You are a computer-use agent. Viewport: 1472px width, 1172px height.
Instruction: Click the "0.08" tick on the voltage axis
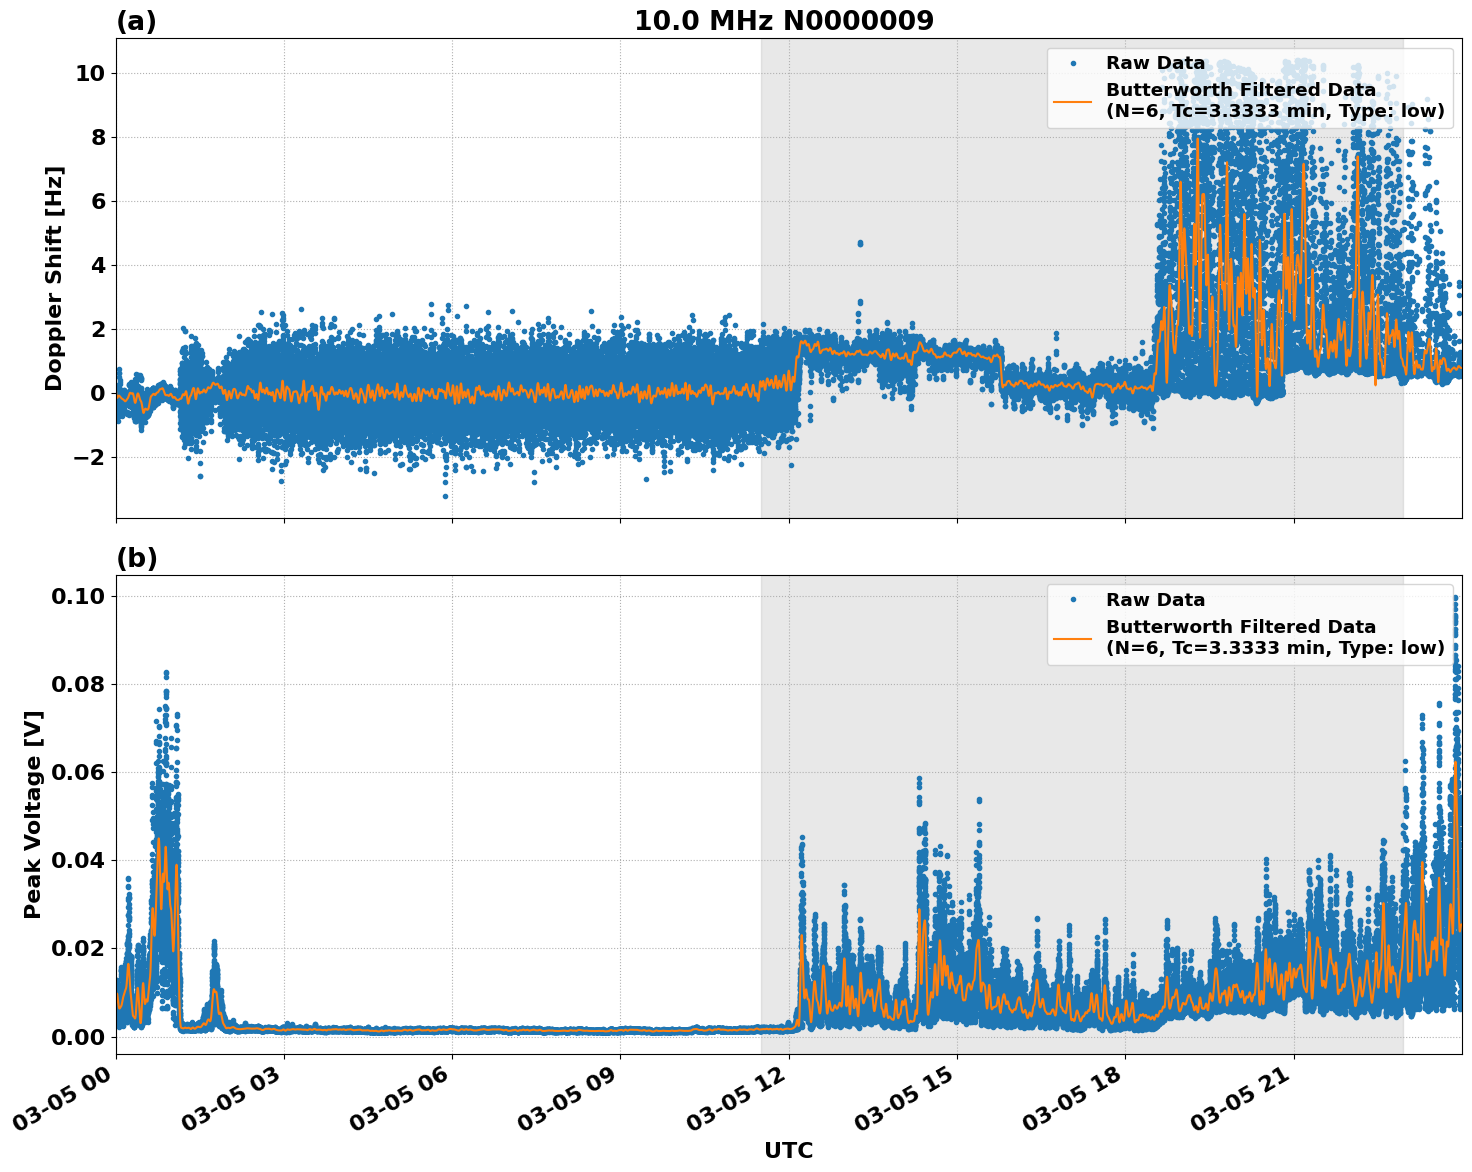(x=78, y=684)
